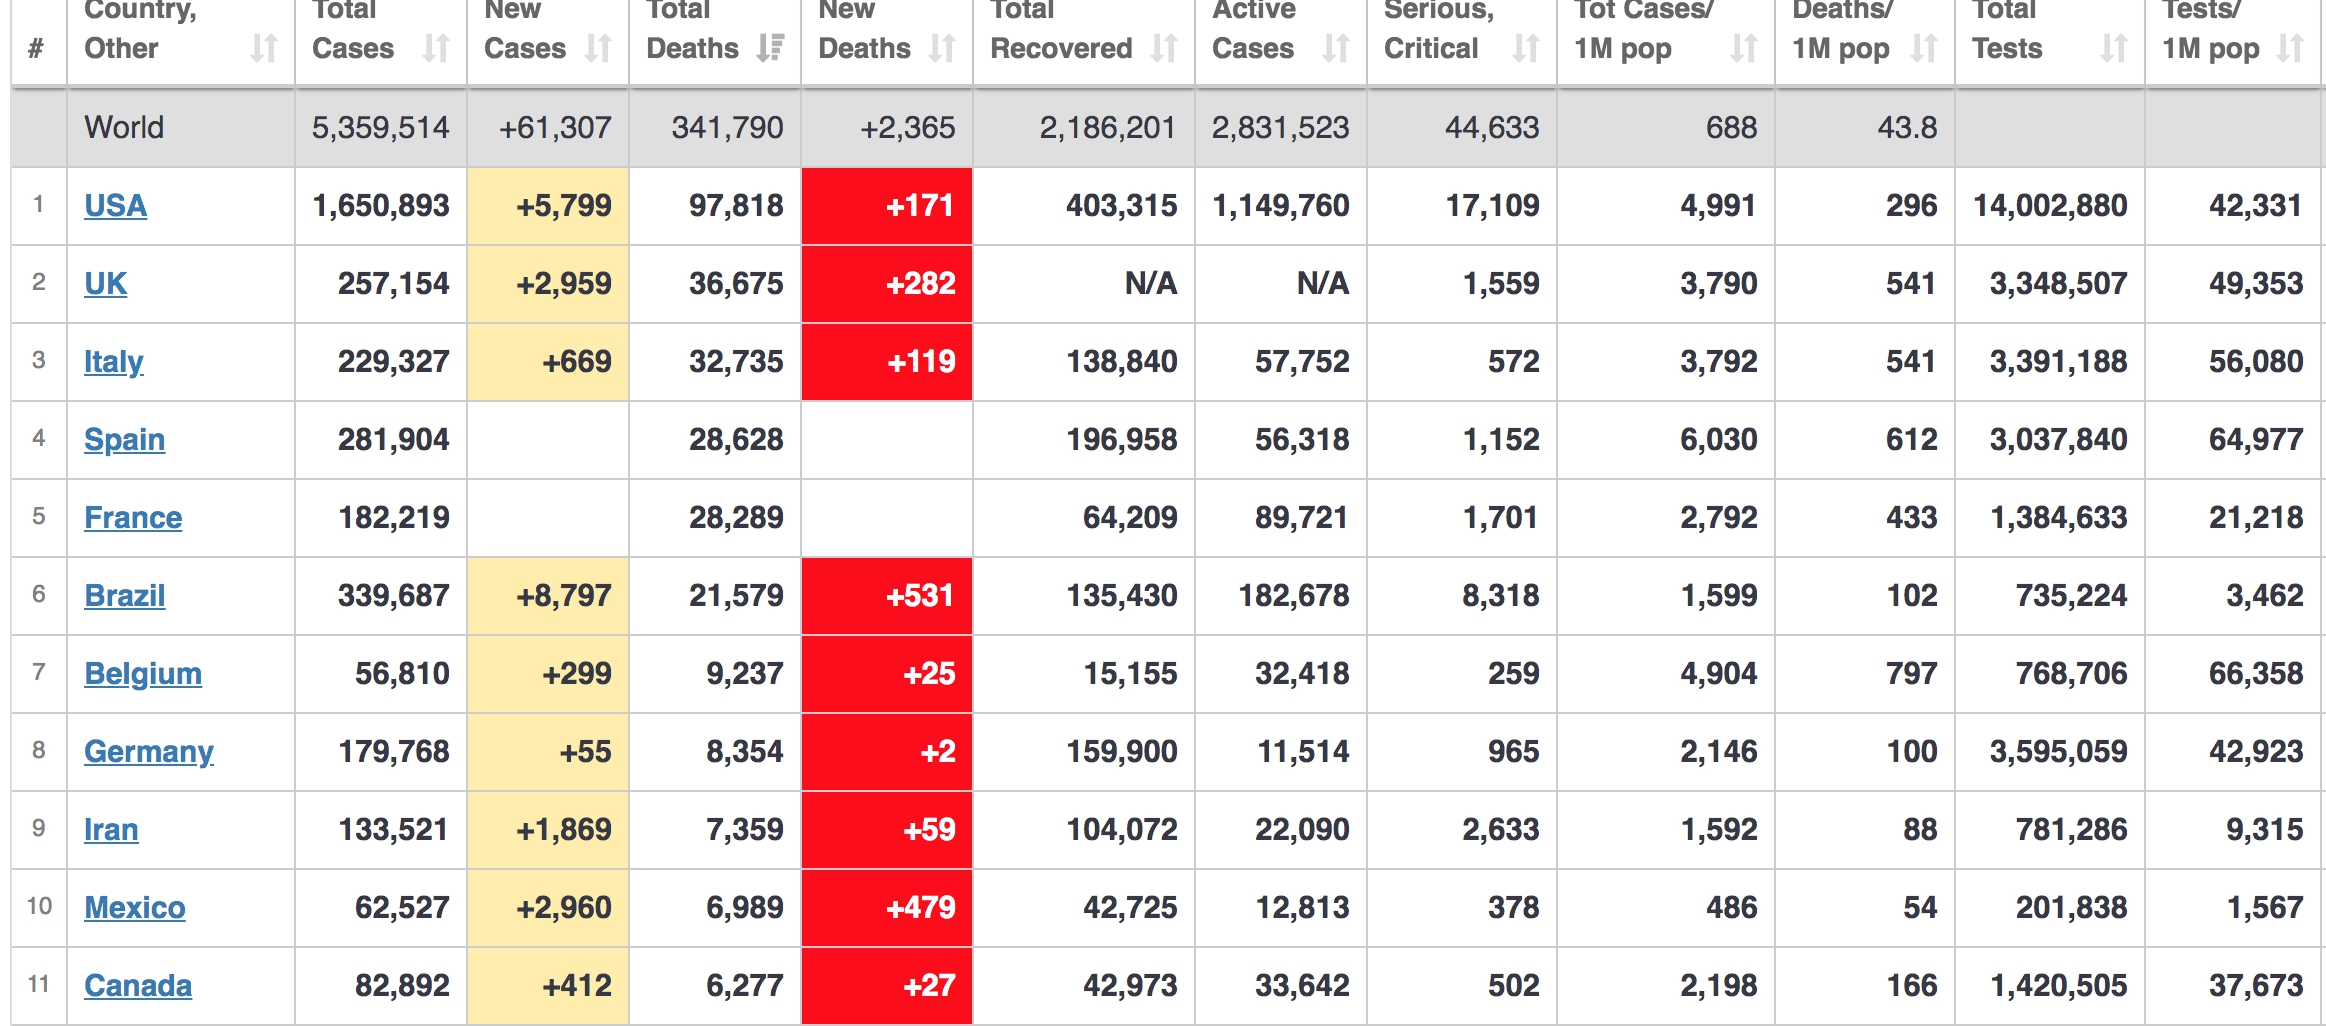Go to the Mexico country page
Image resolution: width=2326 pixels, height=1026 pixels.
point(134,908)
